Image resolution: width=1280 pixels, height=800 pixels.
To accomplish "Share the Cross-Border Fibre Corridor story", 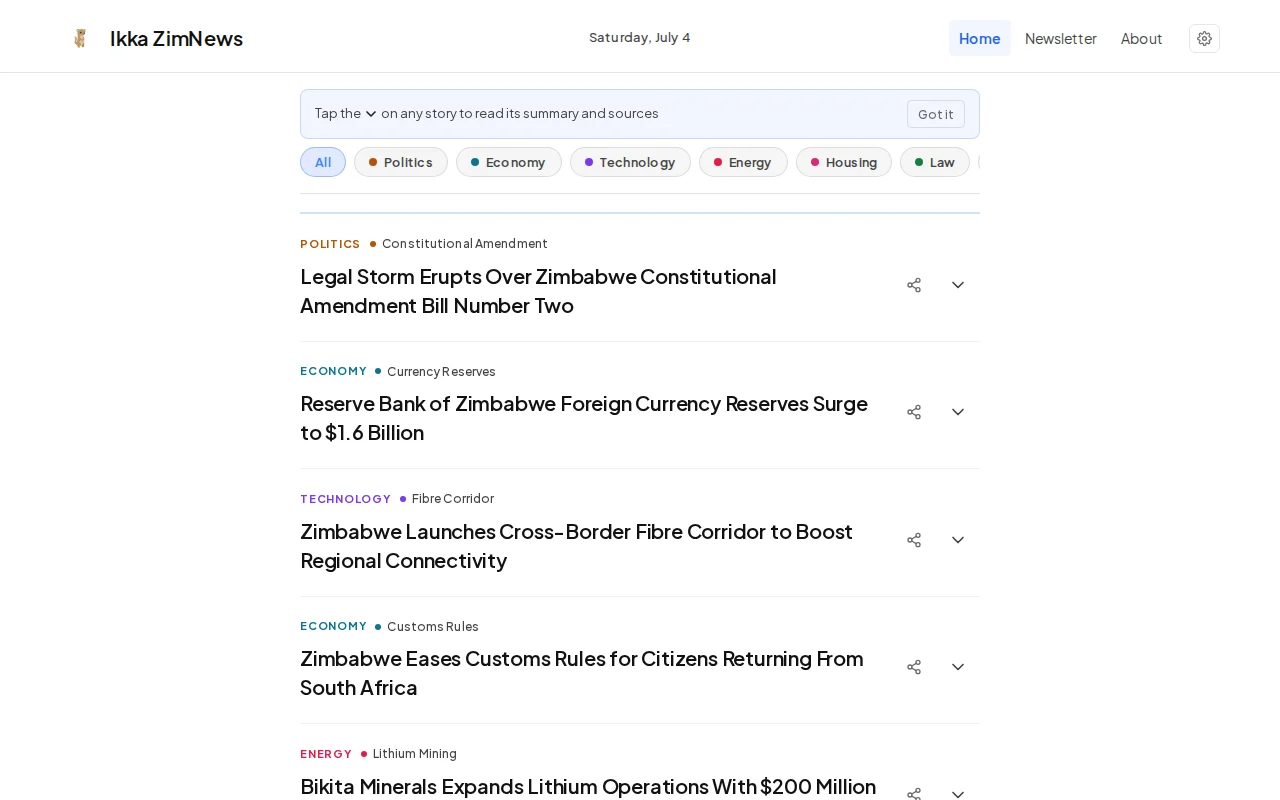I will click(914, 540).
